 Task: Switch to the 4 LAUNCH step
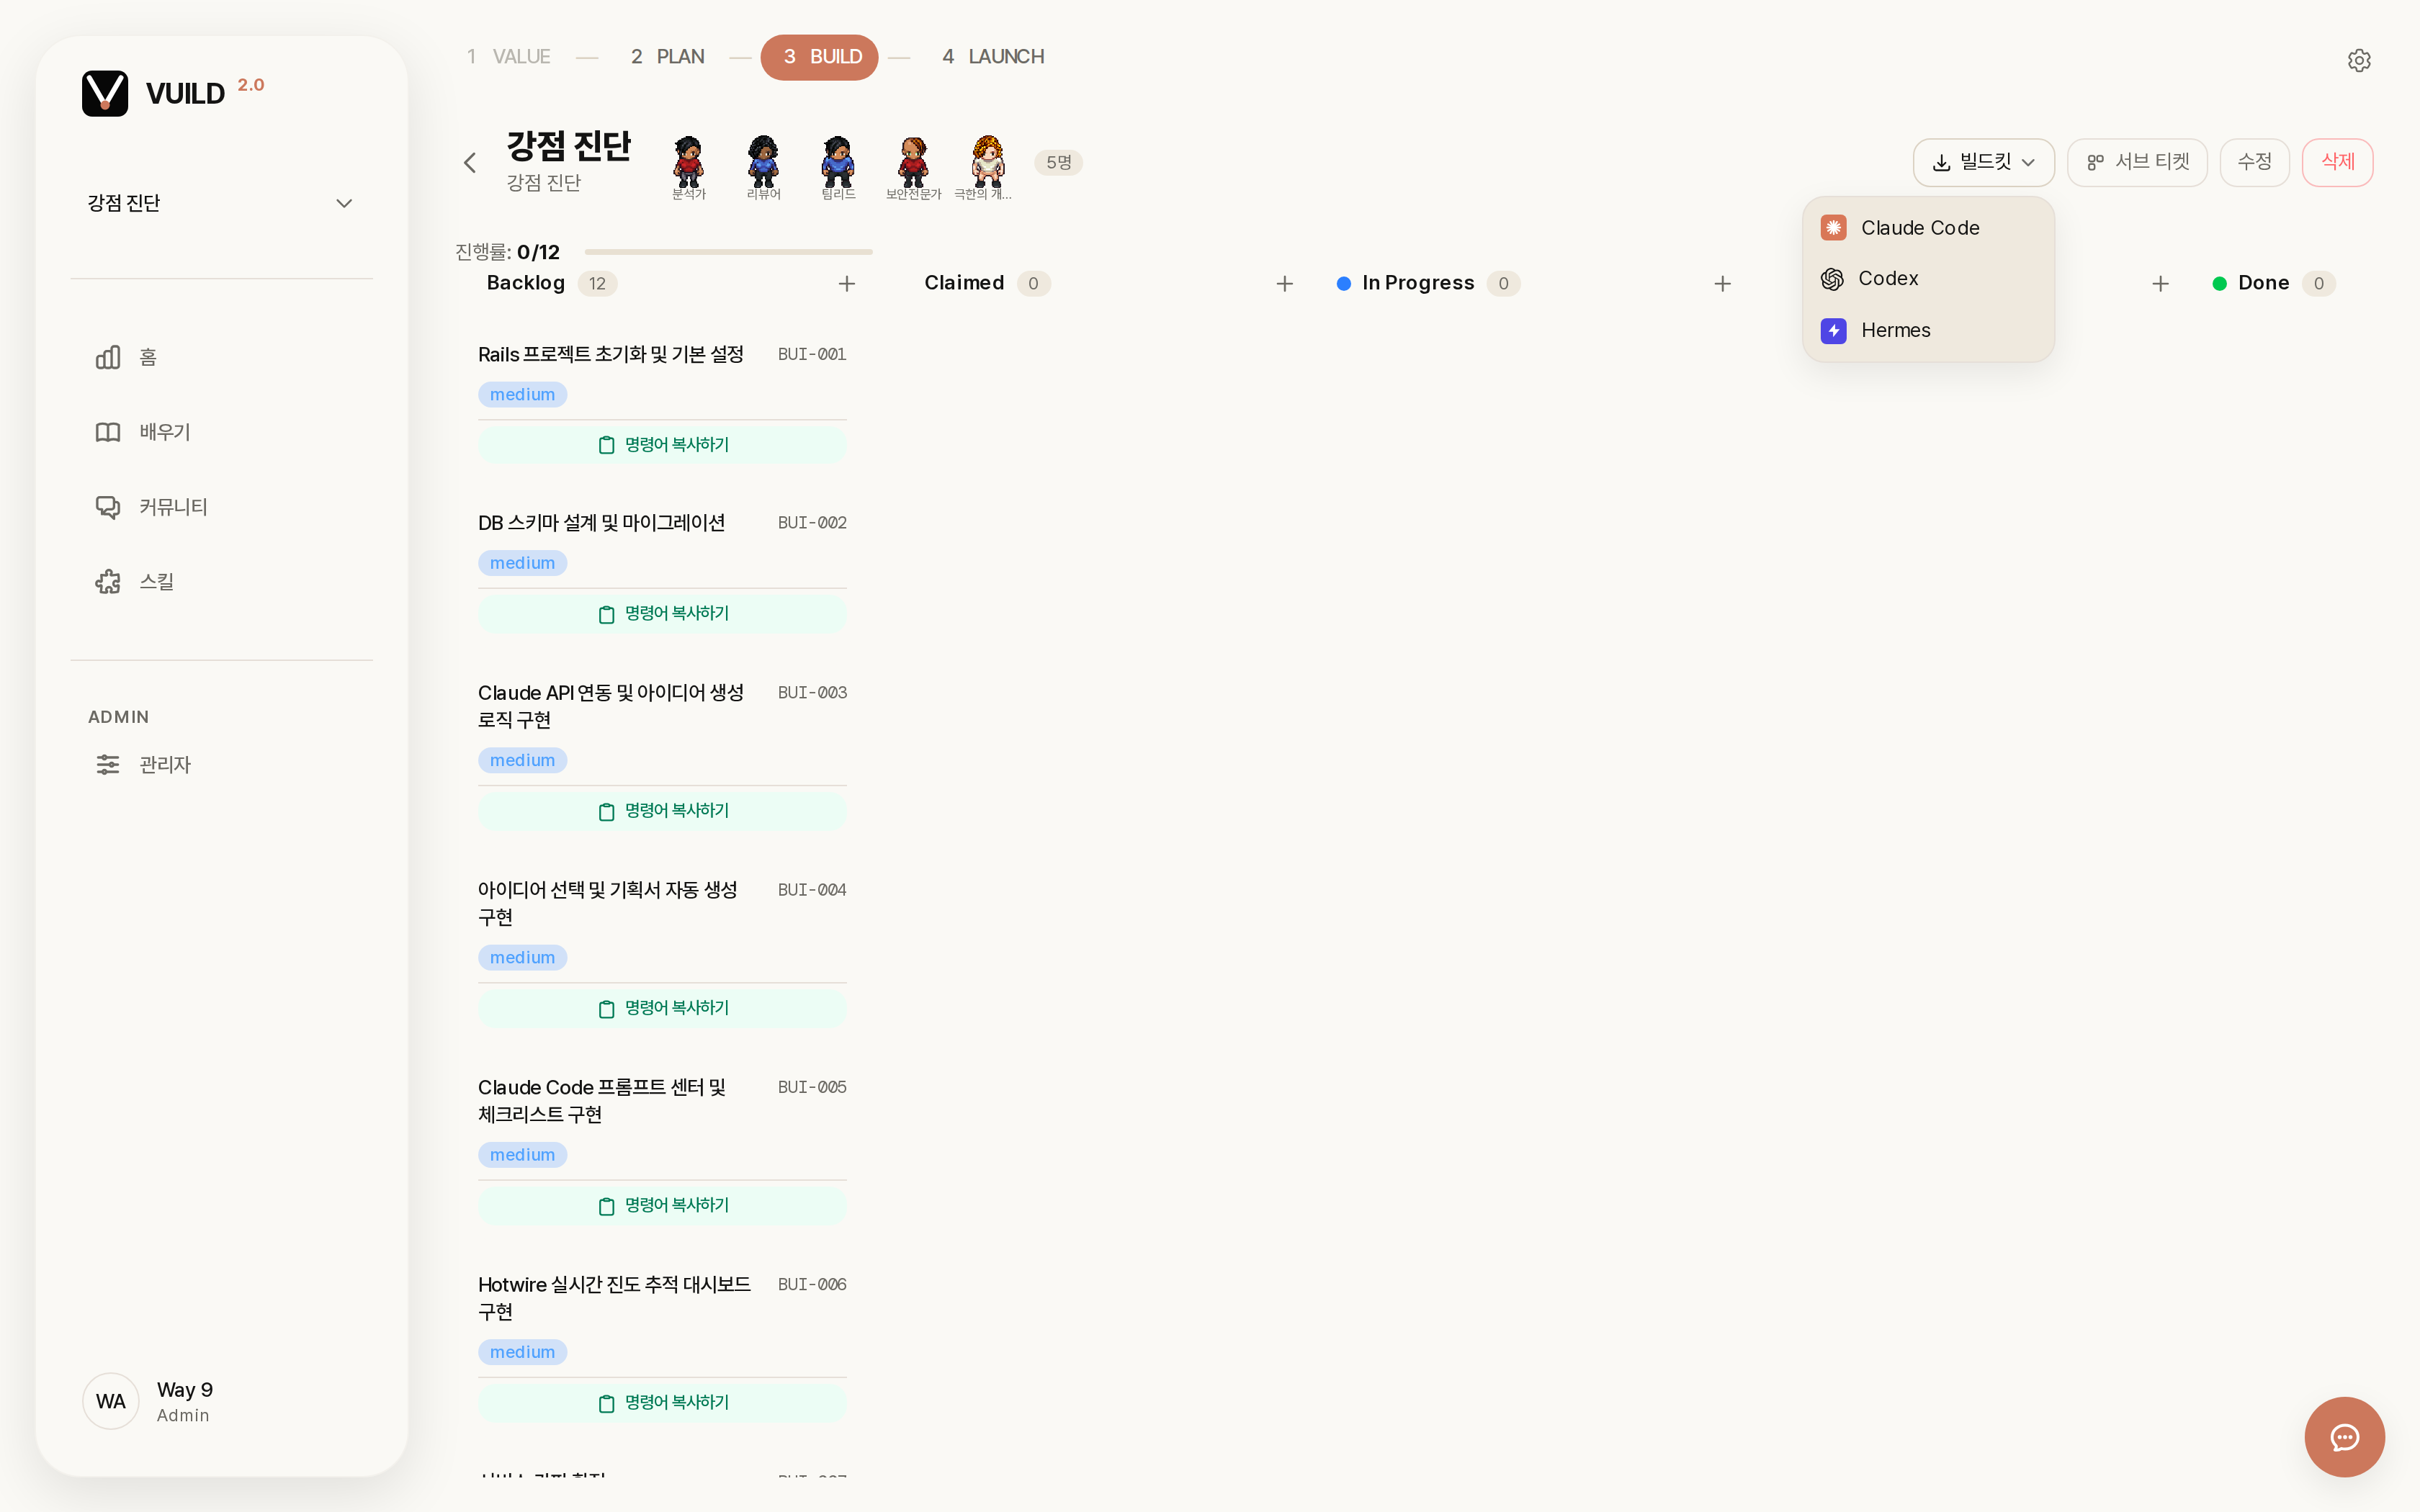[x=993, y=57]
